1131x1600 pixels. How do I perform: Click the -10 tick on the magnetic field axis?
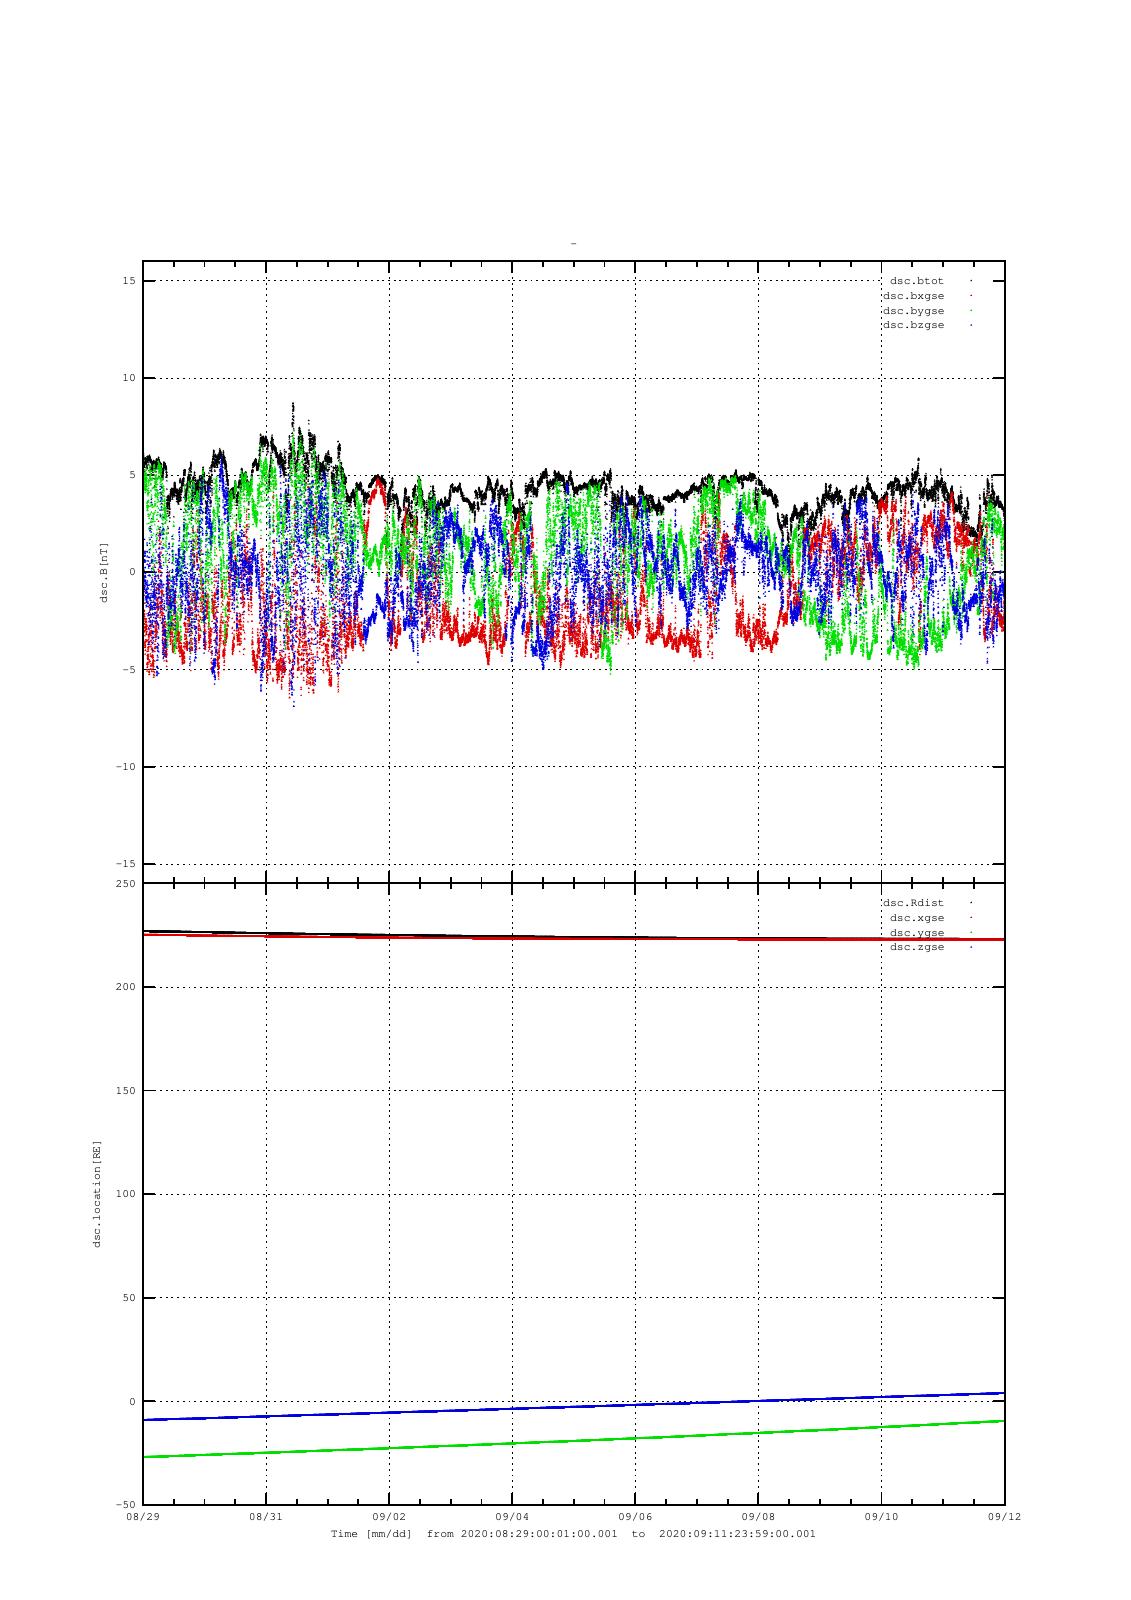pos(125,767)
